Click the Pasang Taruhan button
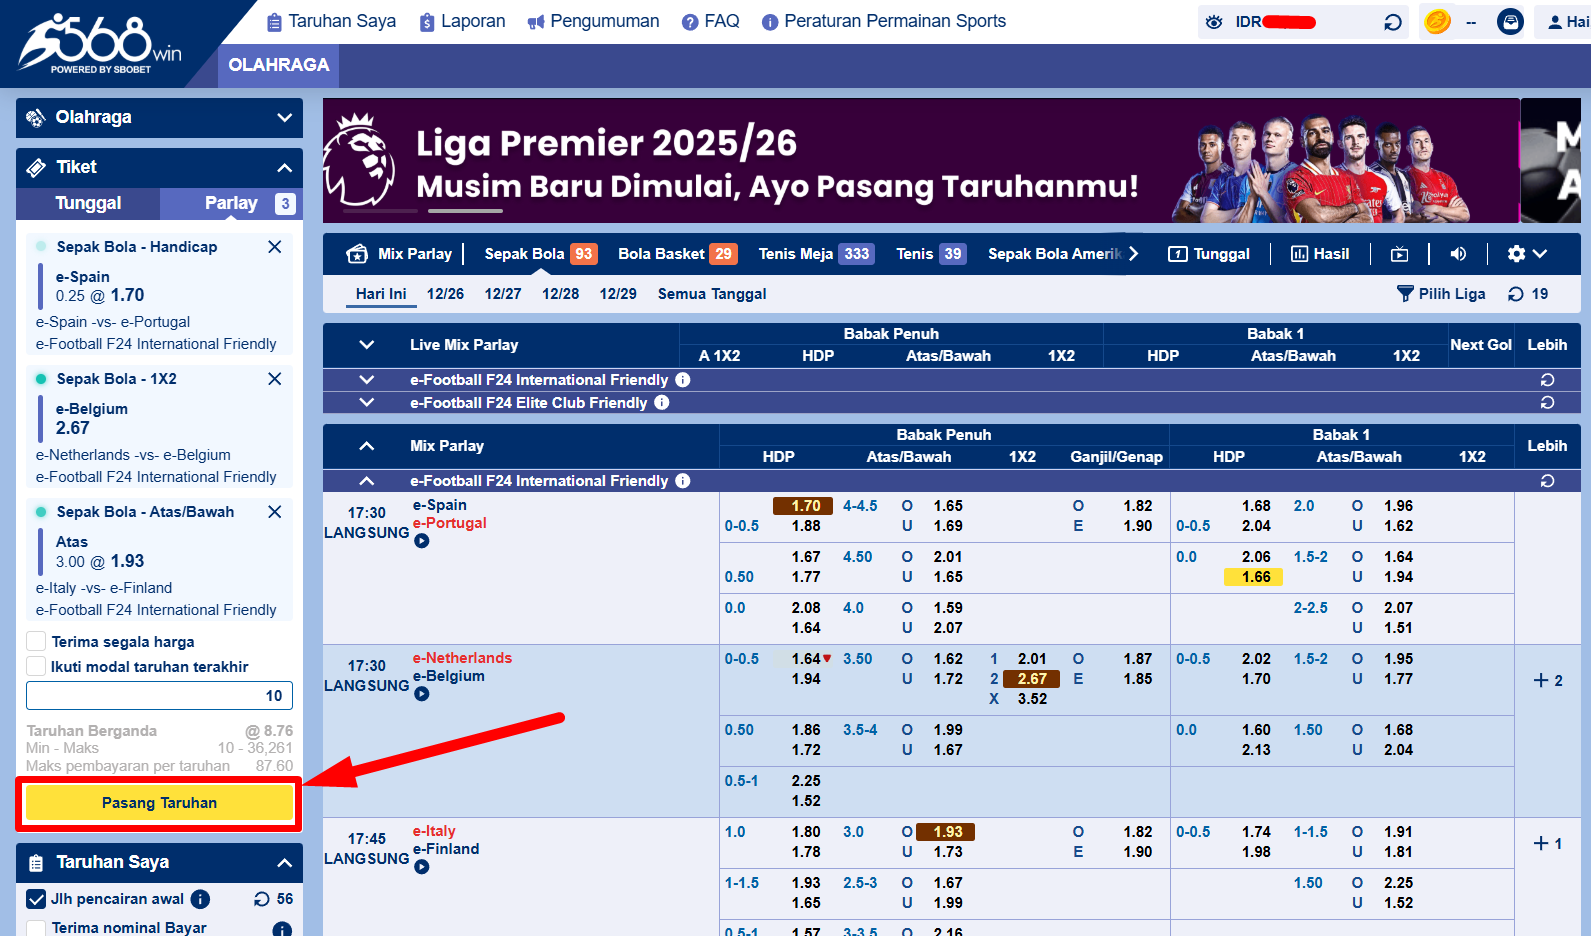Viewport: 1591px width, 936px height. [159, 803]
